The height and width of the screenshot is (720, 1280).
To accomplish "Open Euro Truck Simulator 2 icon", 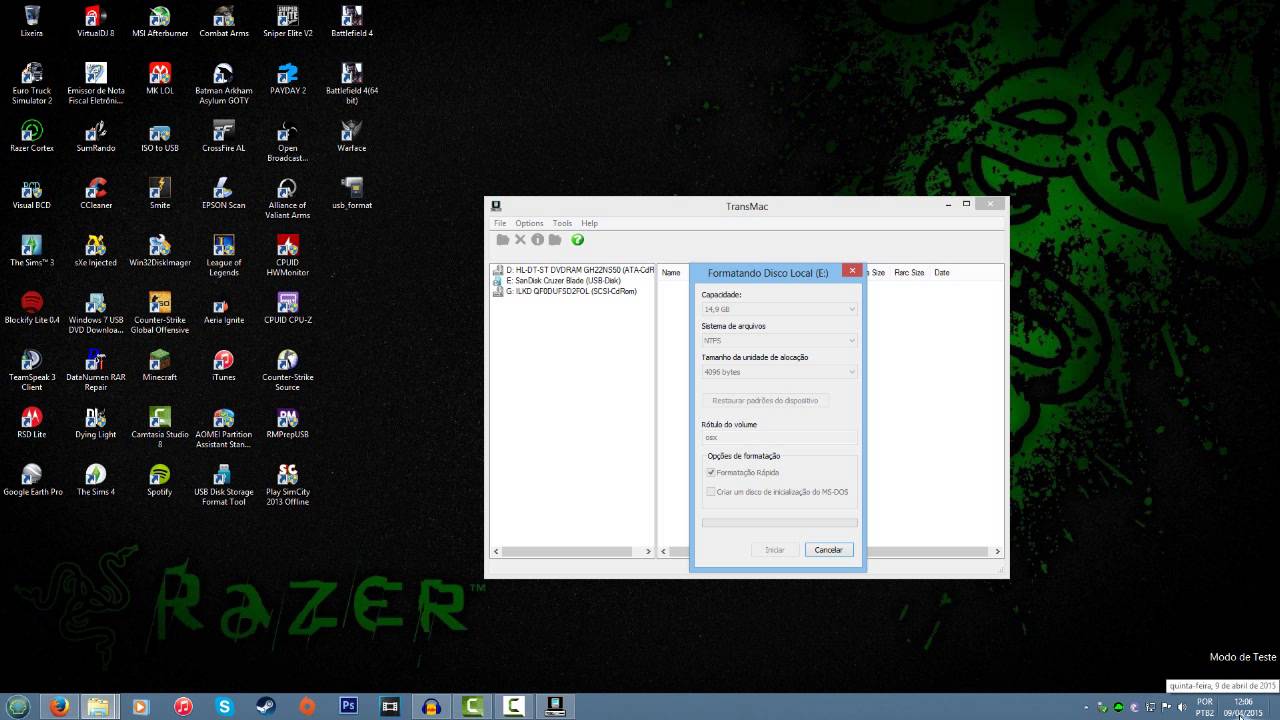I will pos(32,83).
